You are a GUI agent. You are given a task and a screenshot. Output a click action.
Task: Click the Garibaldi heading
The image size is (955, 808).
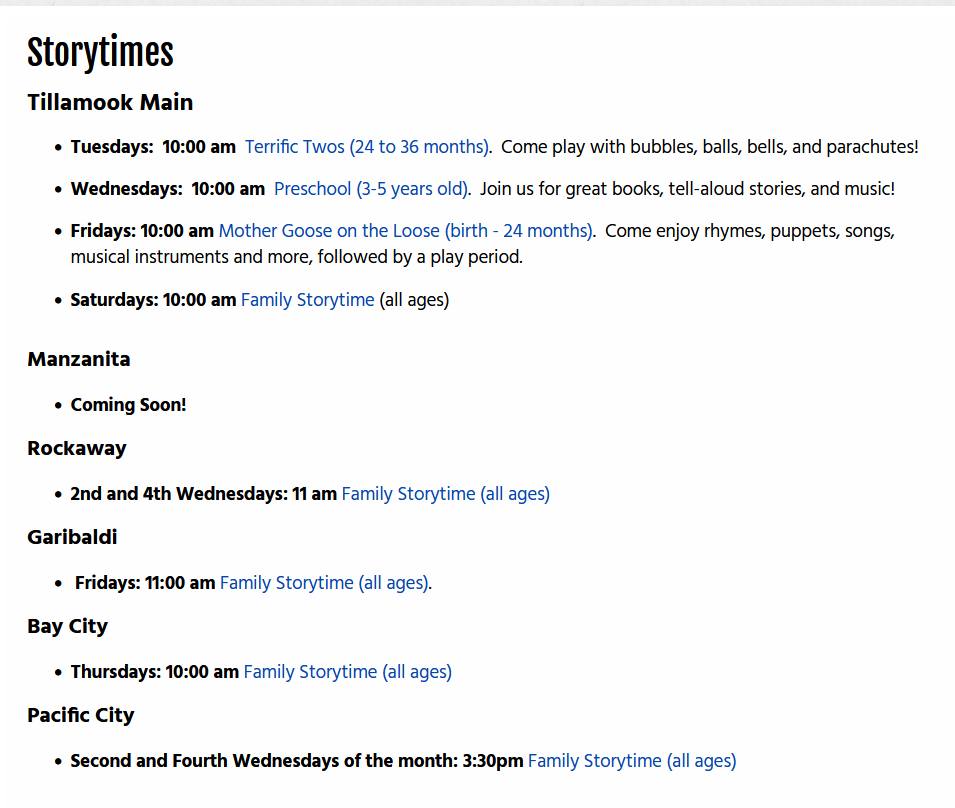72,537
